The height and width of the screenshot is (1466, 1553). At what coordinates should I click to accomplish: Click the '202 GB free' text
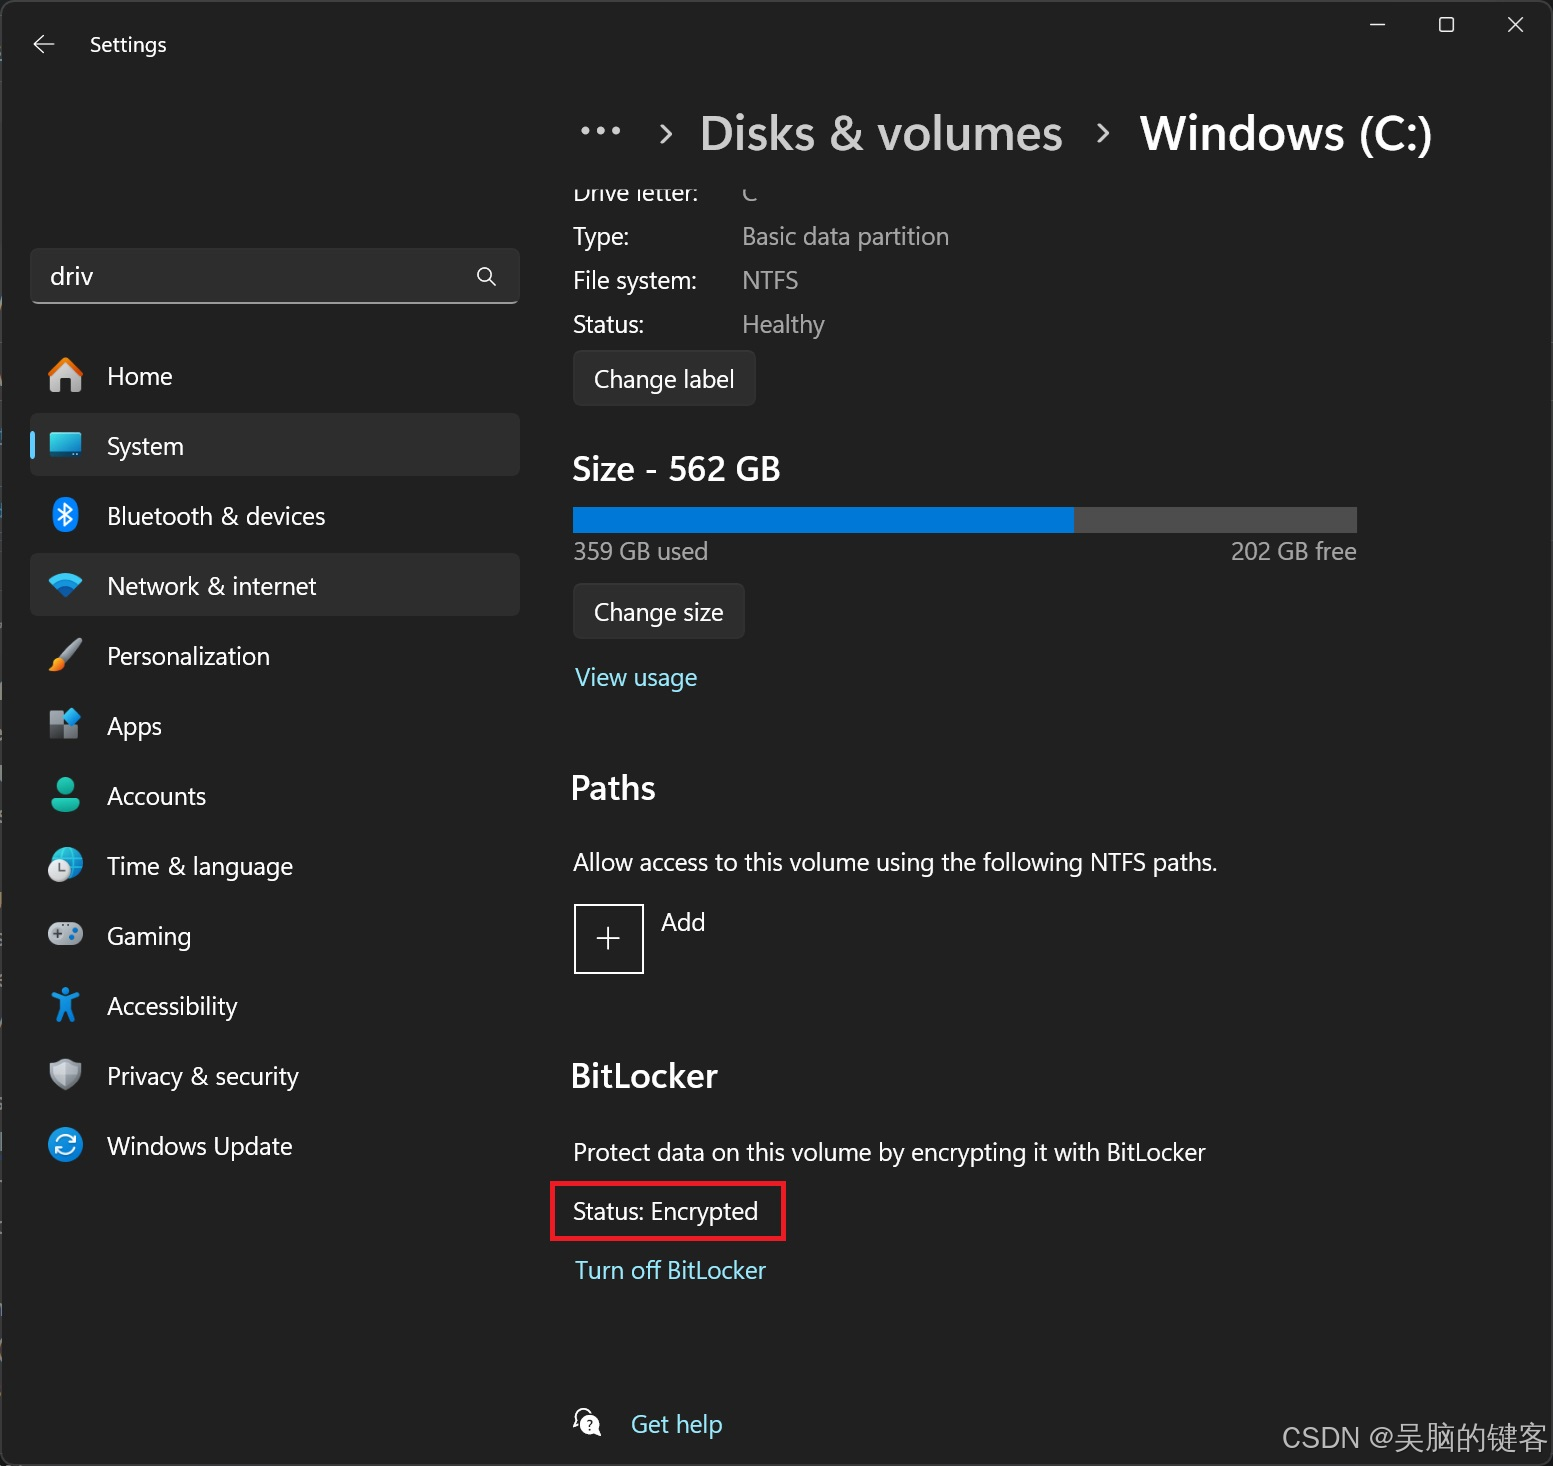click(1293, 551)
